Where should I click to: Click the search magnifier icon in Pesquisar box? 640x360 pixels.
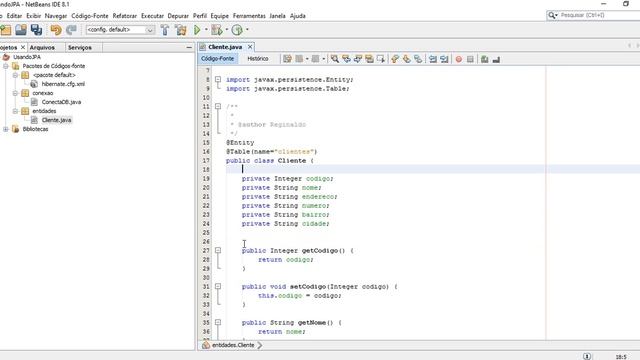coord(552,15)
